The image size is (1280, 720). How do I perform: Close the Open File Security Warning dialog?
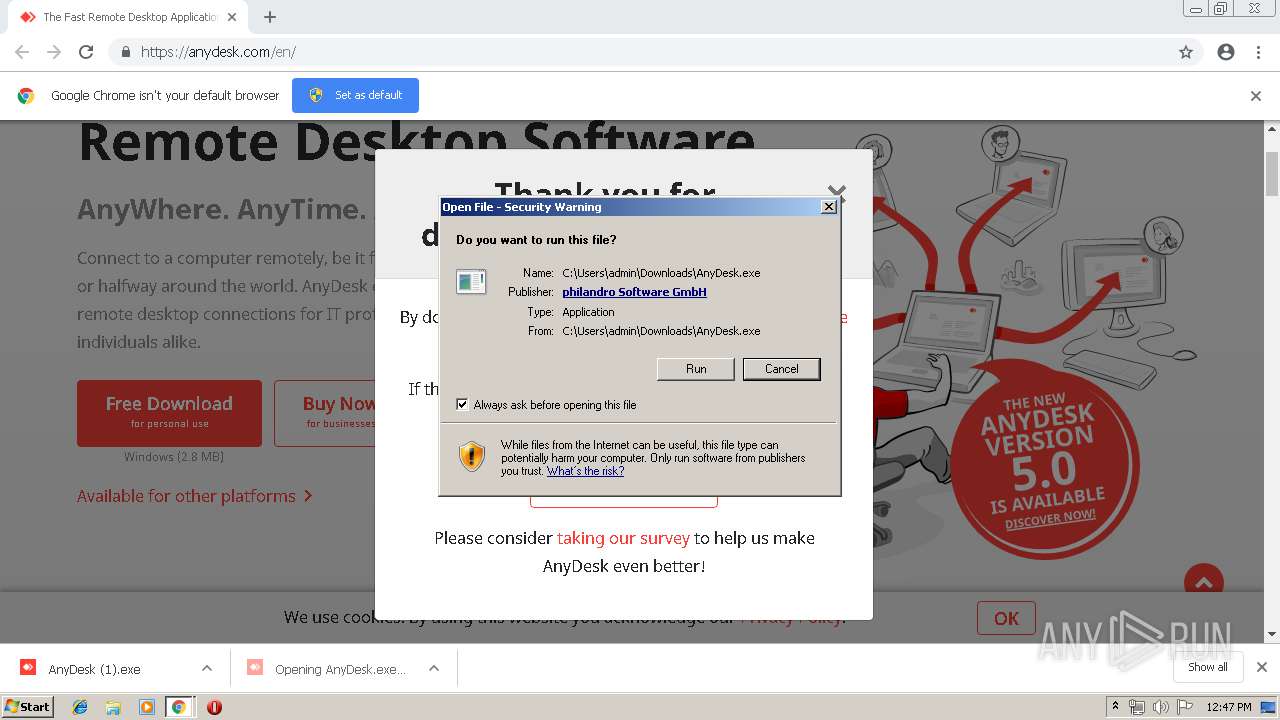click(x=828, y=207)
